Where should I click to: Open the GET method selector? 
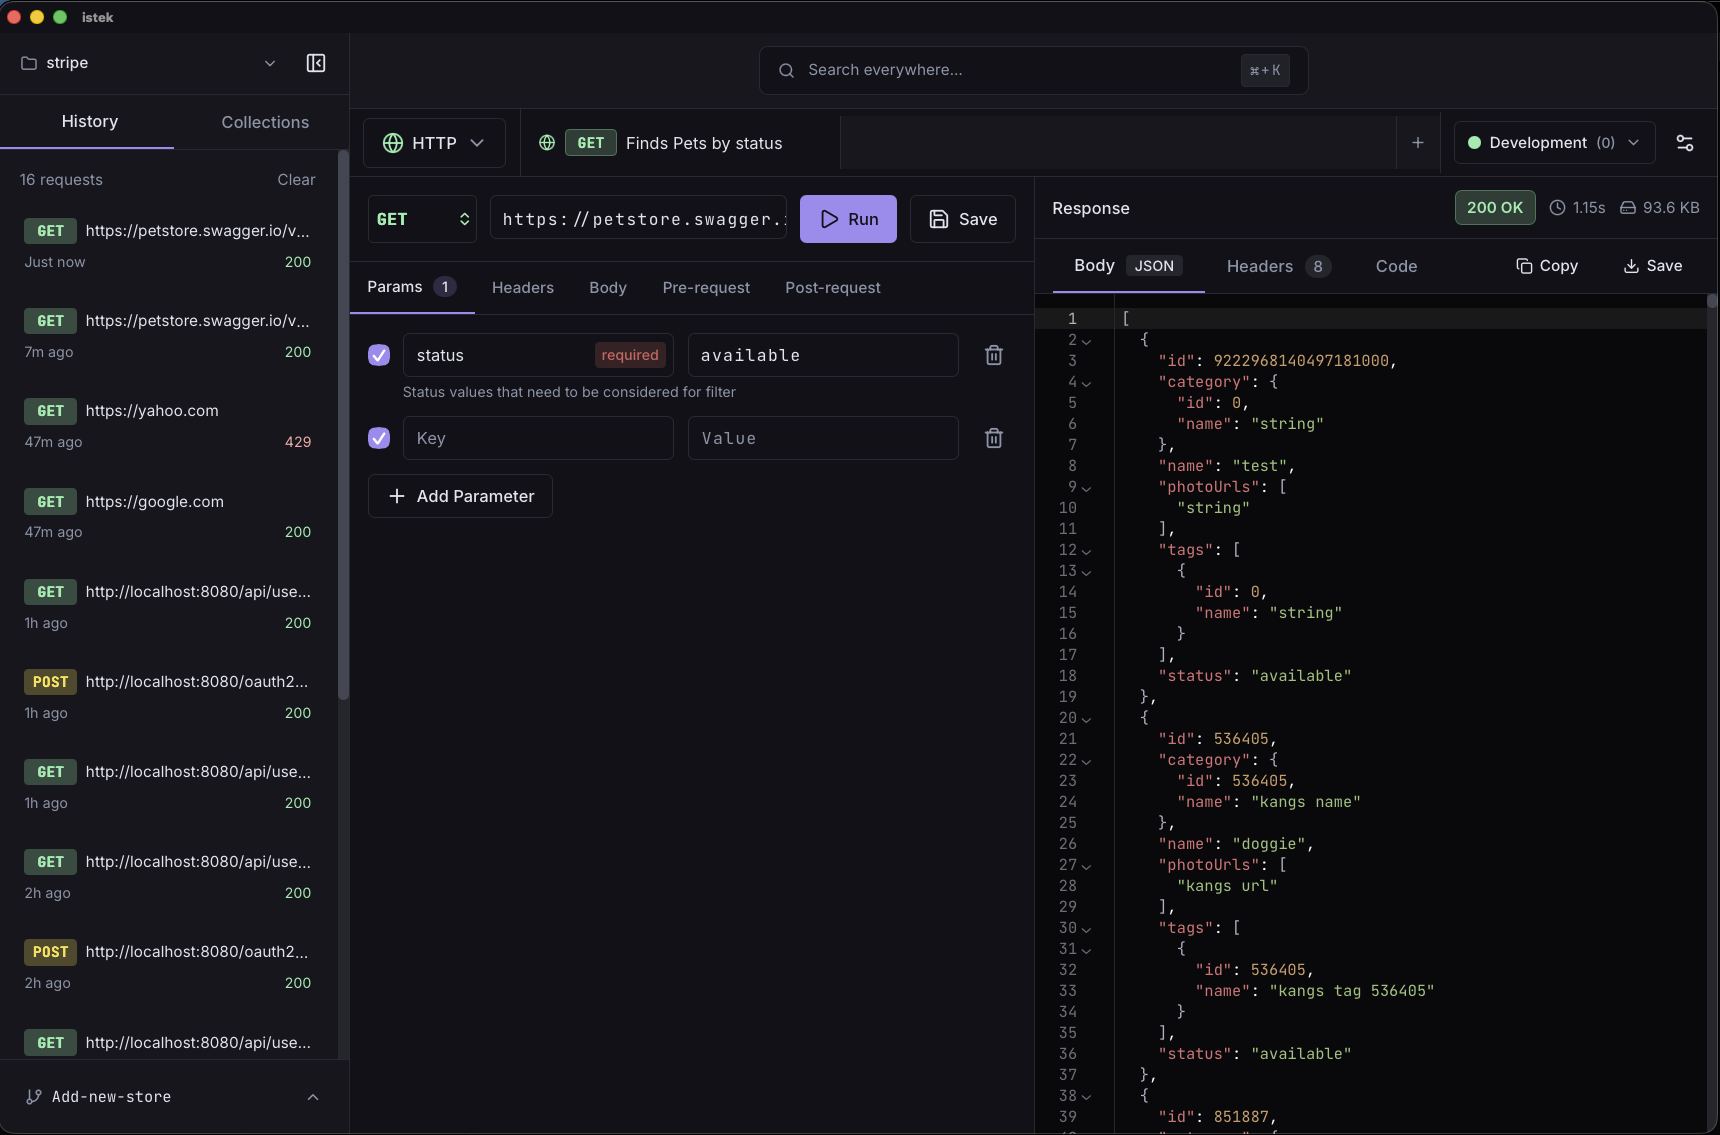pos(421,218)
